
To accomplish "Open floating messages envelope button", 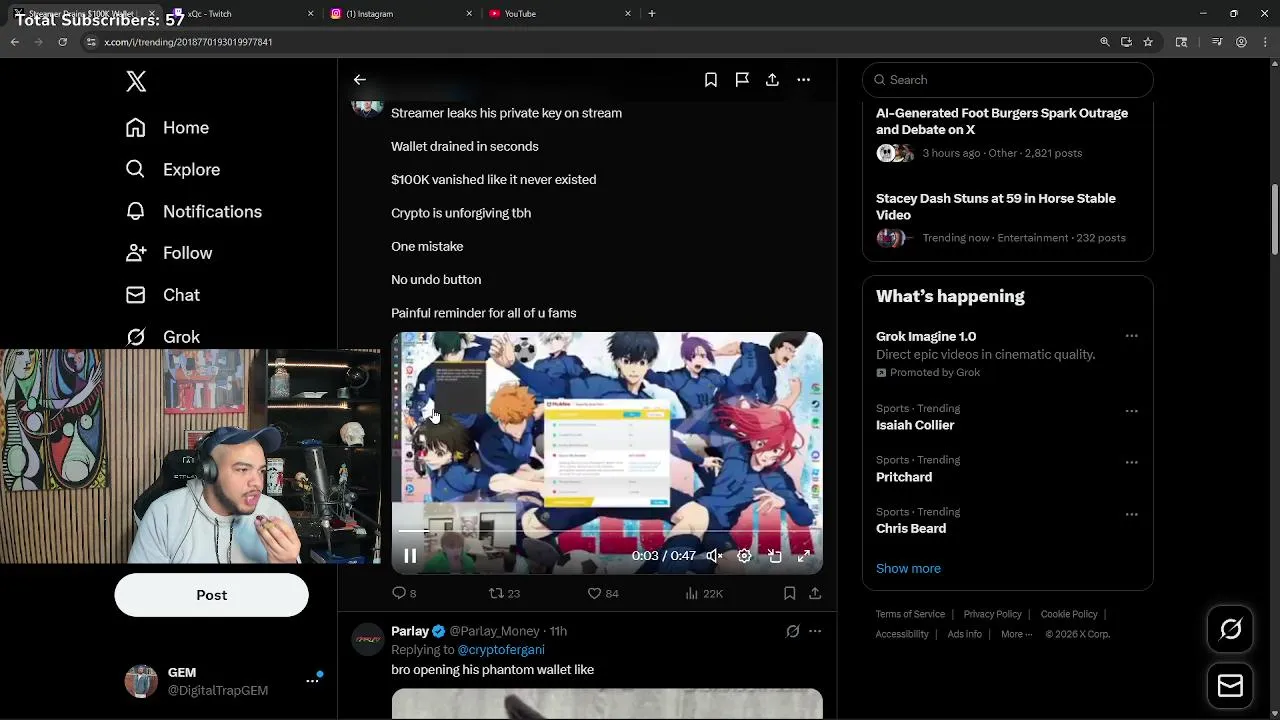I will coord(1231,686).
